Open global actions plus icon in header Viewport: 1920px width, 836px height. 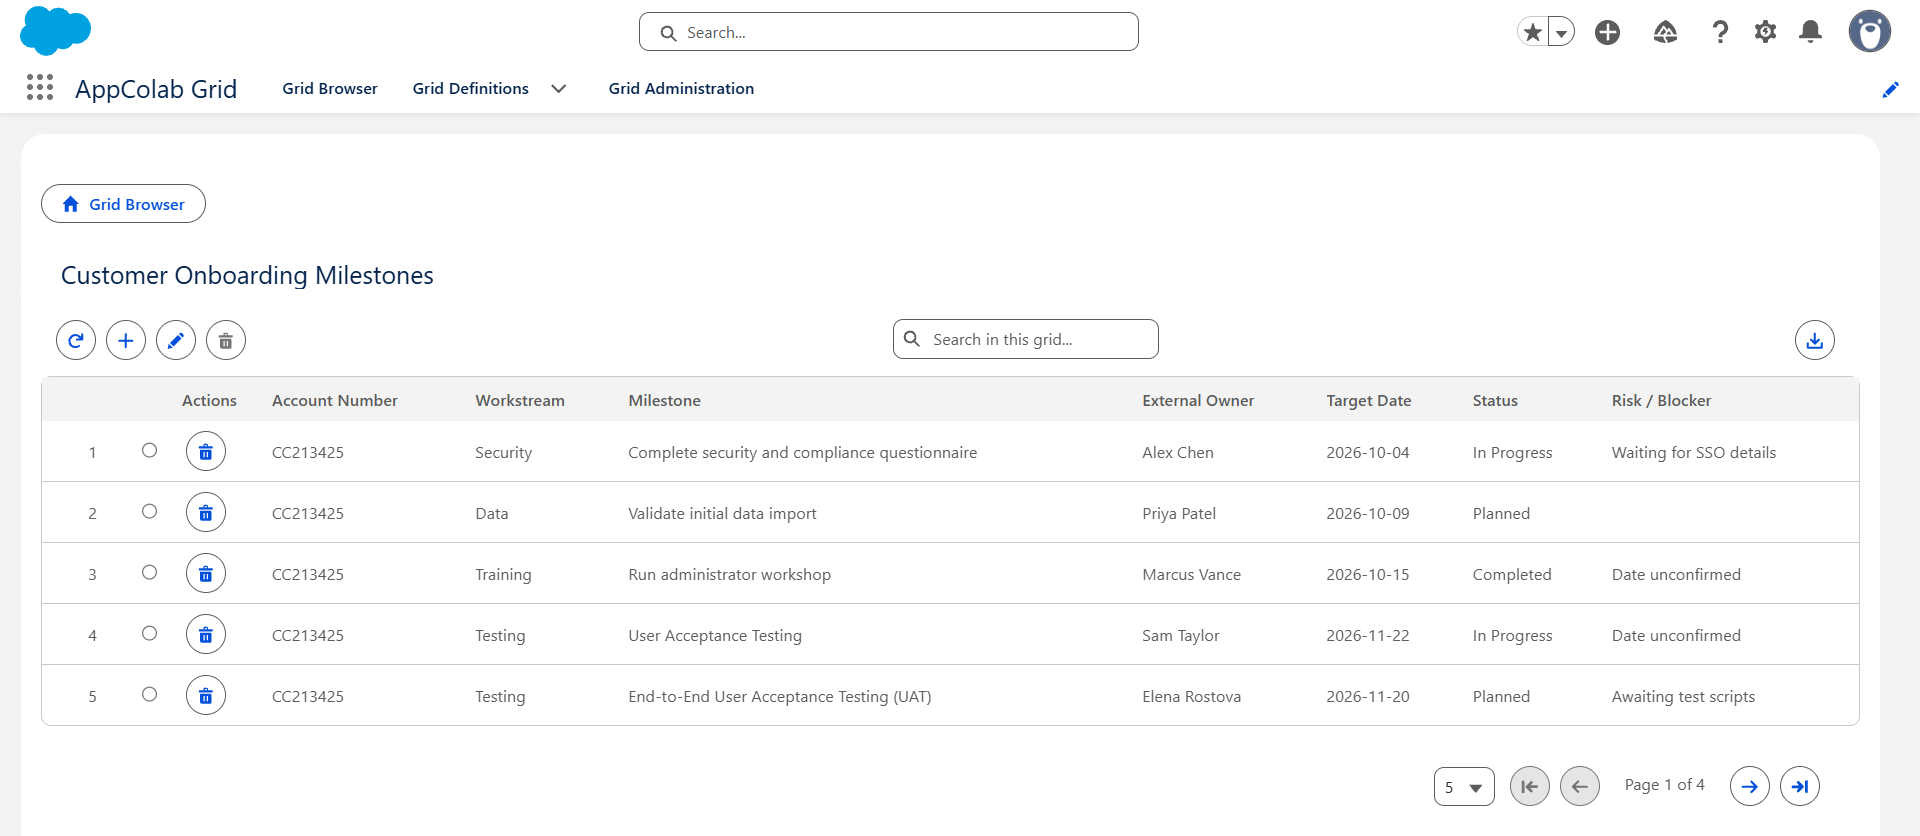tap(1608, 32)
